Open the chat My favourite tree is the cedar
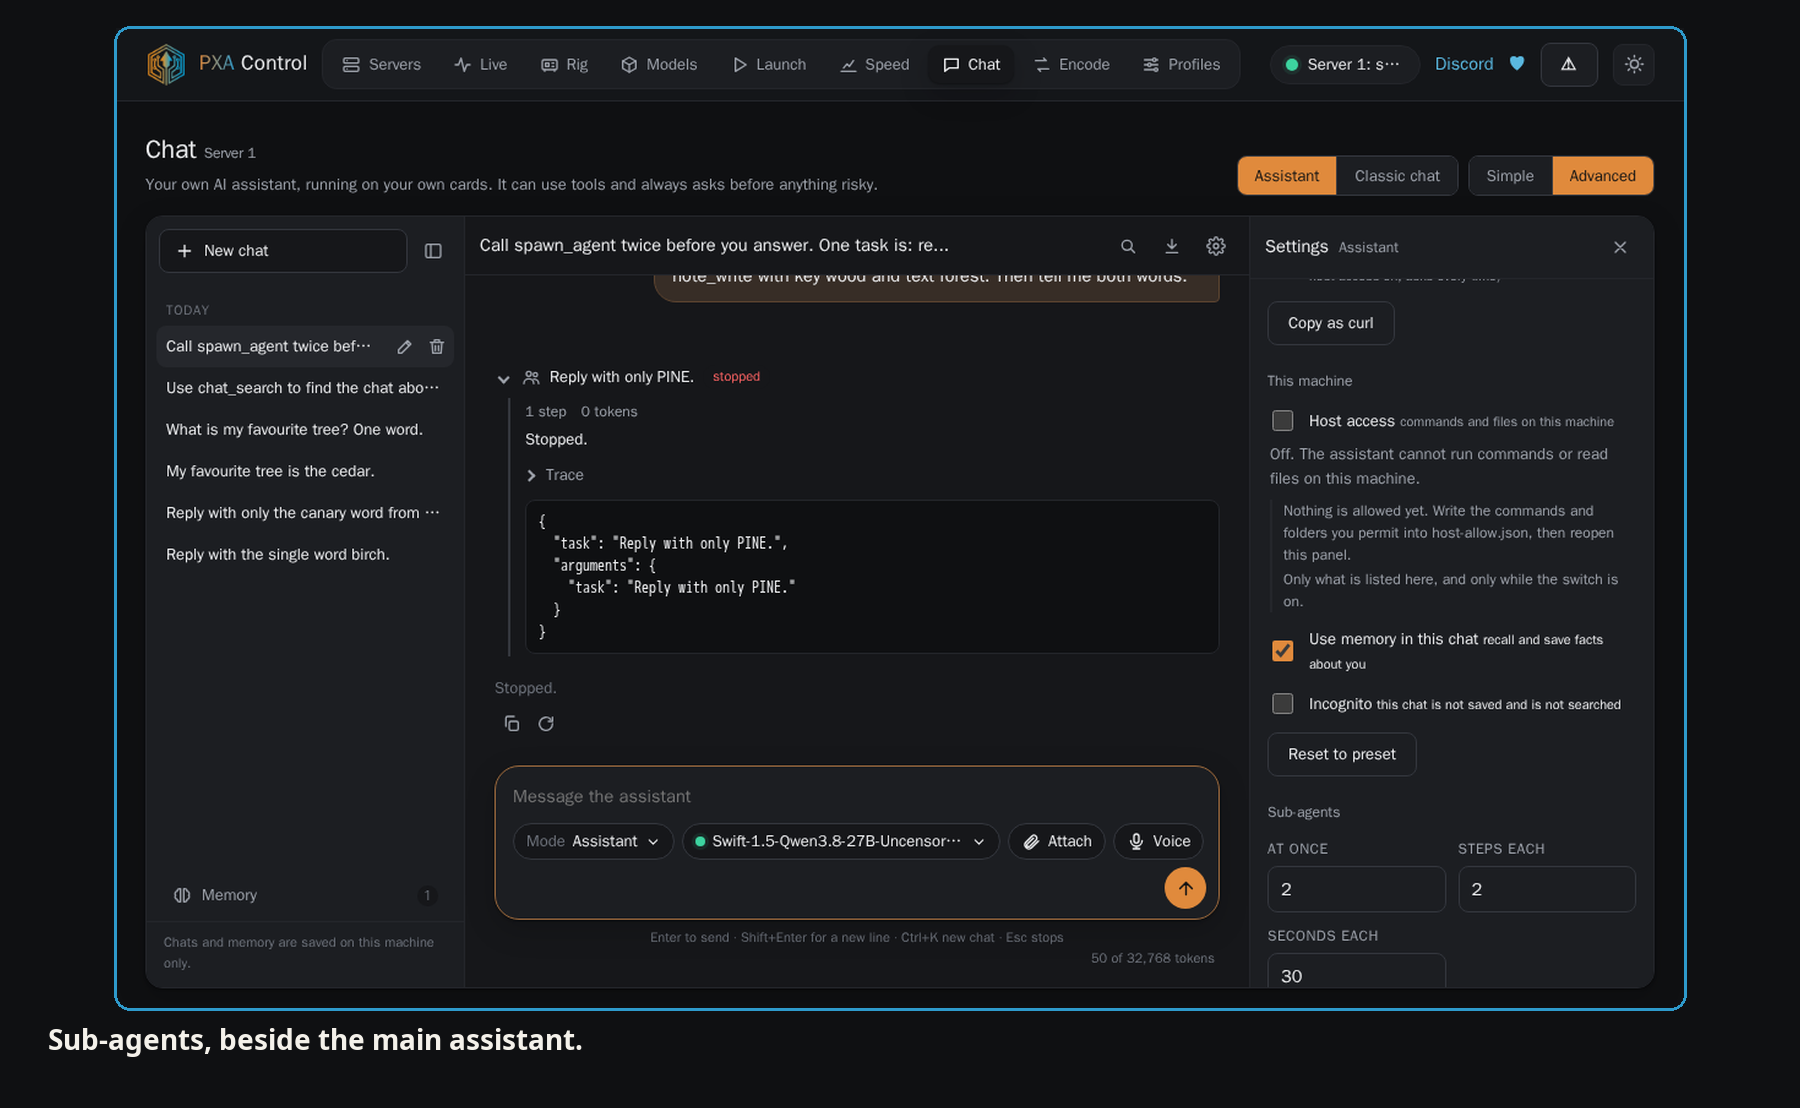This screenshot has width=1800, height=1108. (x=305, y=471)
